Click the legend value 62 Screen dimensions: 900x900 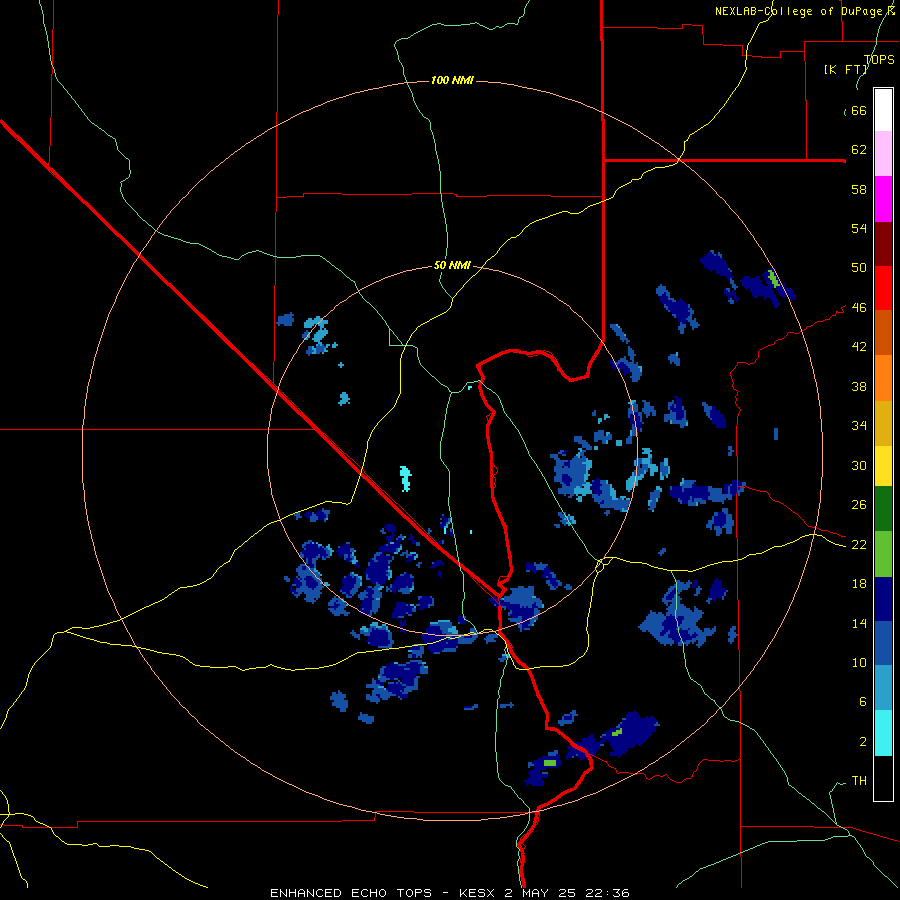tap(859, 150)
